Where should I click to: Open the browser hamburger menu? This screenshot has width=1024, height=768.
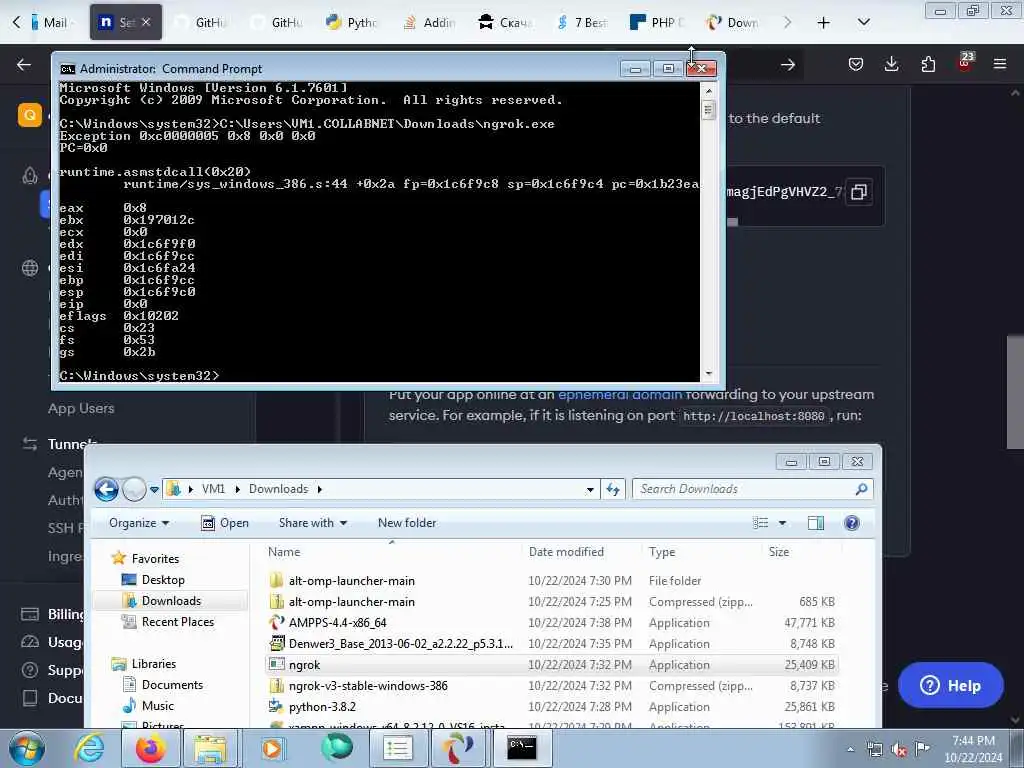point(1000,64)
